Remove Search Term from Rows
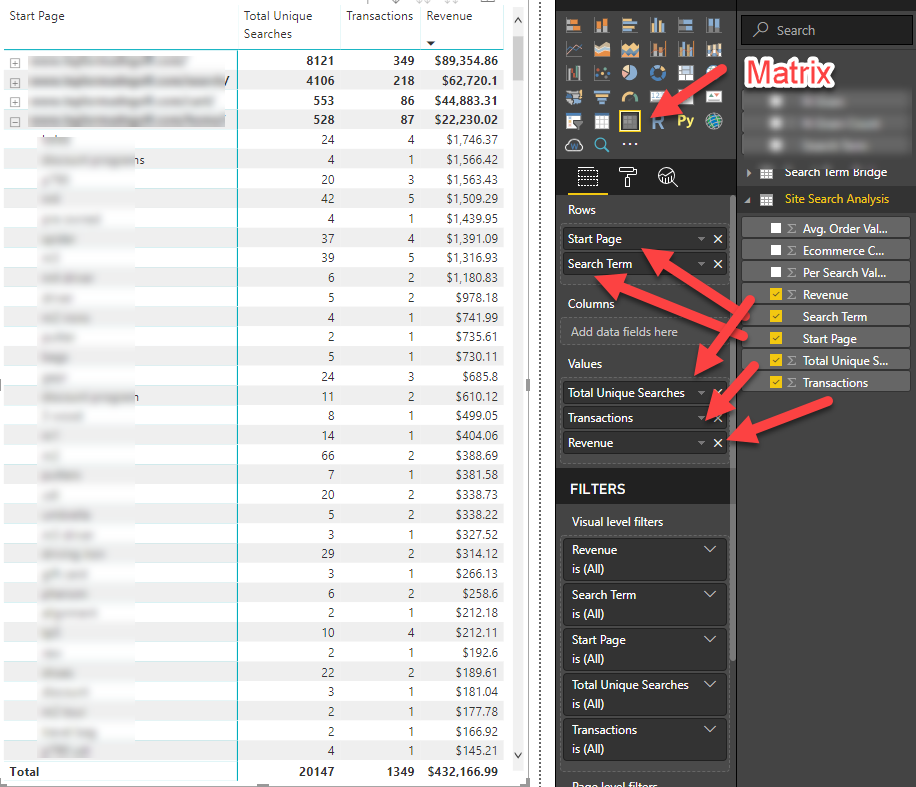Screen dimensions: 916x787 click(718, 264)
